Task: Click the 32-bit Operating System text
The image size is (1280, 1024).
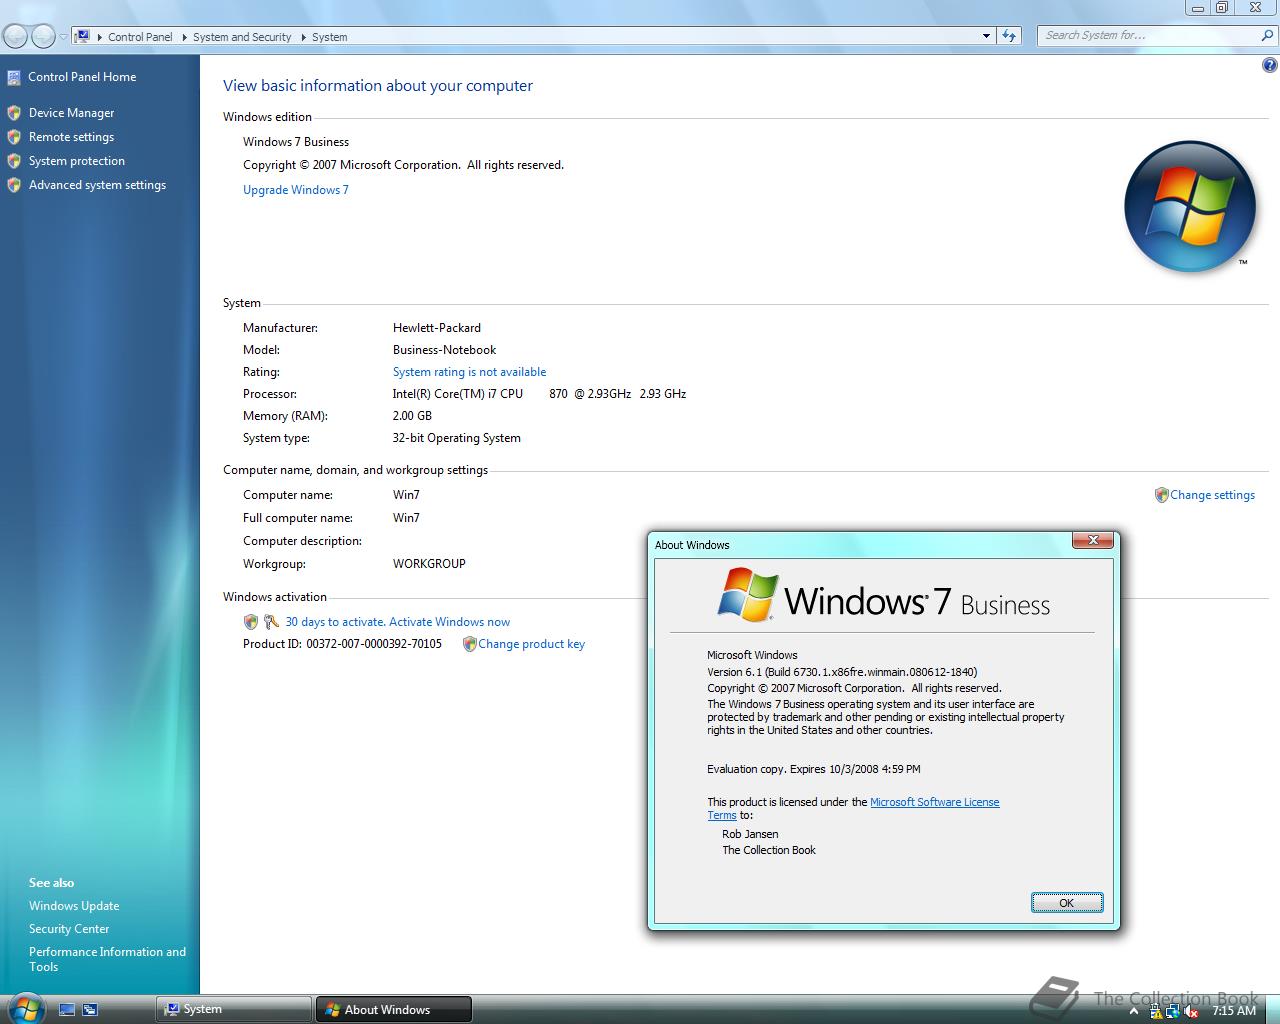Action: [456, 438]
